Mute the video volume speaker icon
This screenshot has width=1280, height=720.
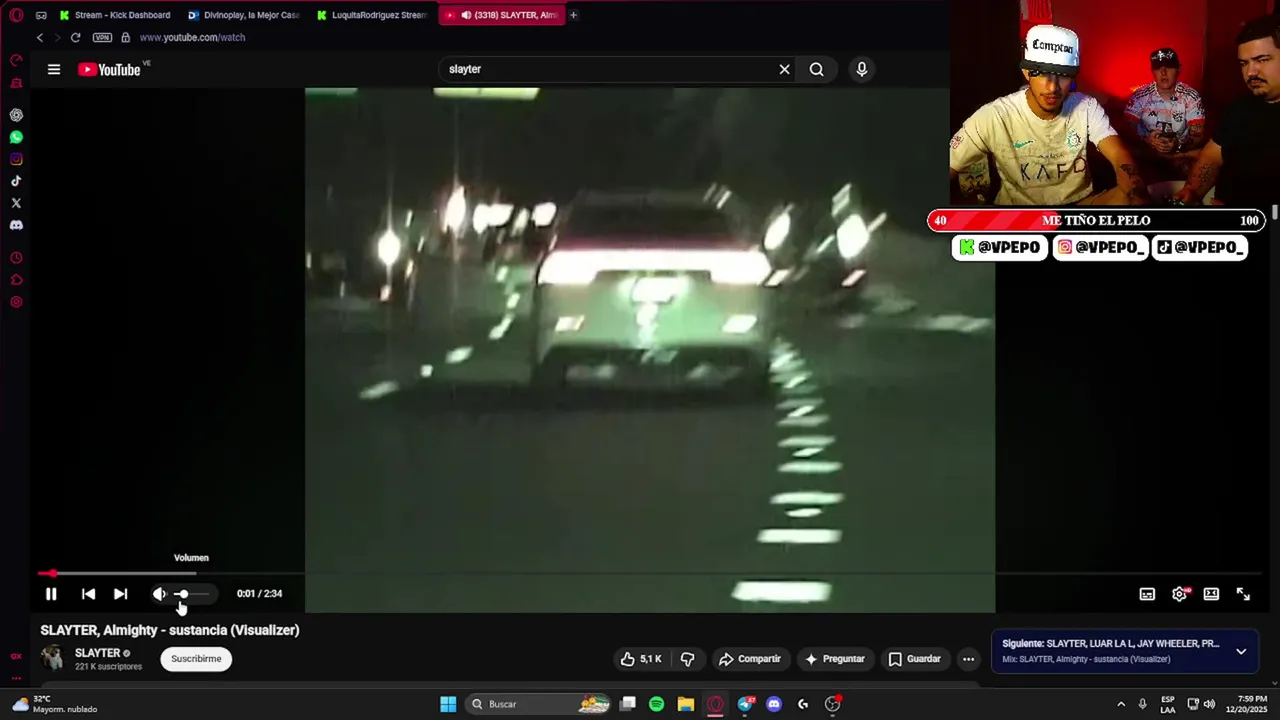coord(159,594)
